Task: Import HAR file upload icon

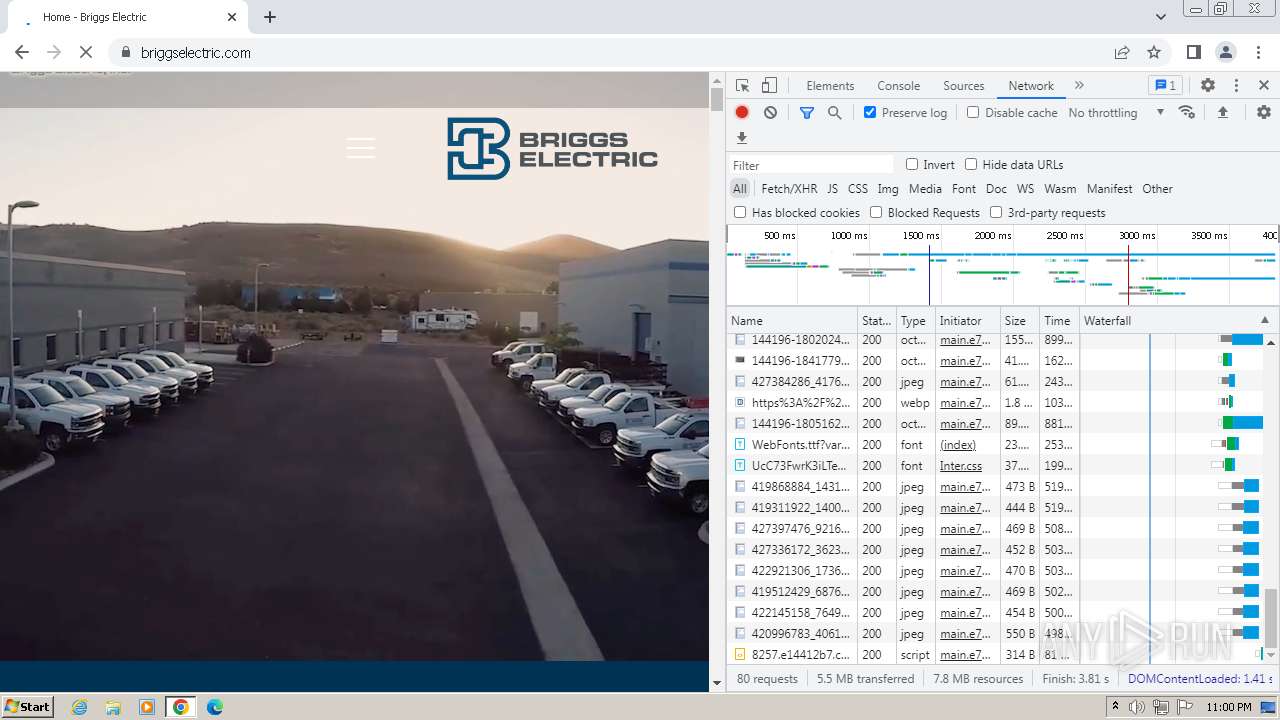Action: coord(1222,113)
